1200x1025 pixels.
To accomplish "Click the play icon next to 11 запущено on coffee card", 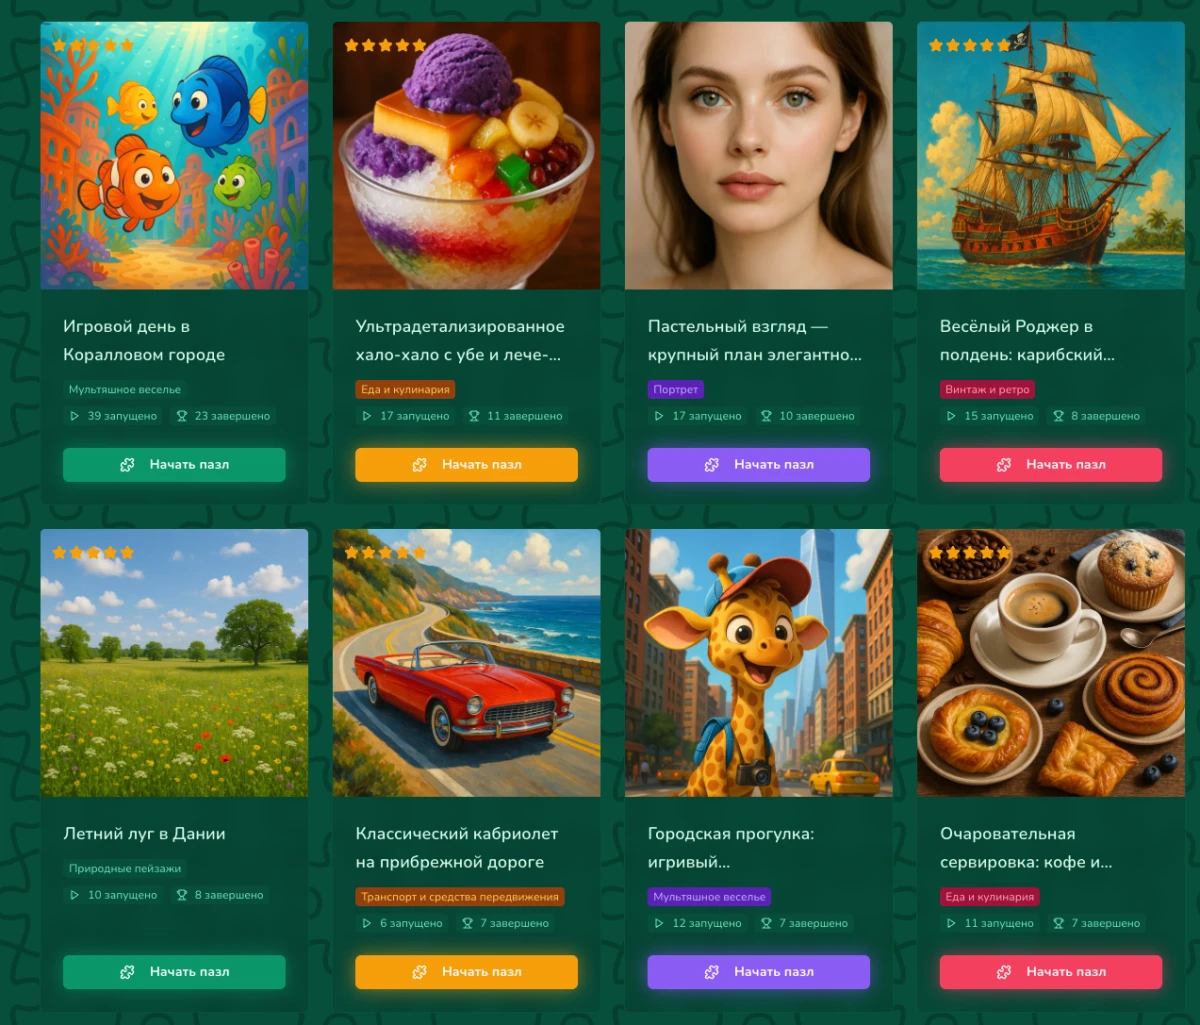I will pyautogui.click(x=951, y=923).
